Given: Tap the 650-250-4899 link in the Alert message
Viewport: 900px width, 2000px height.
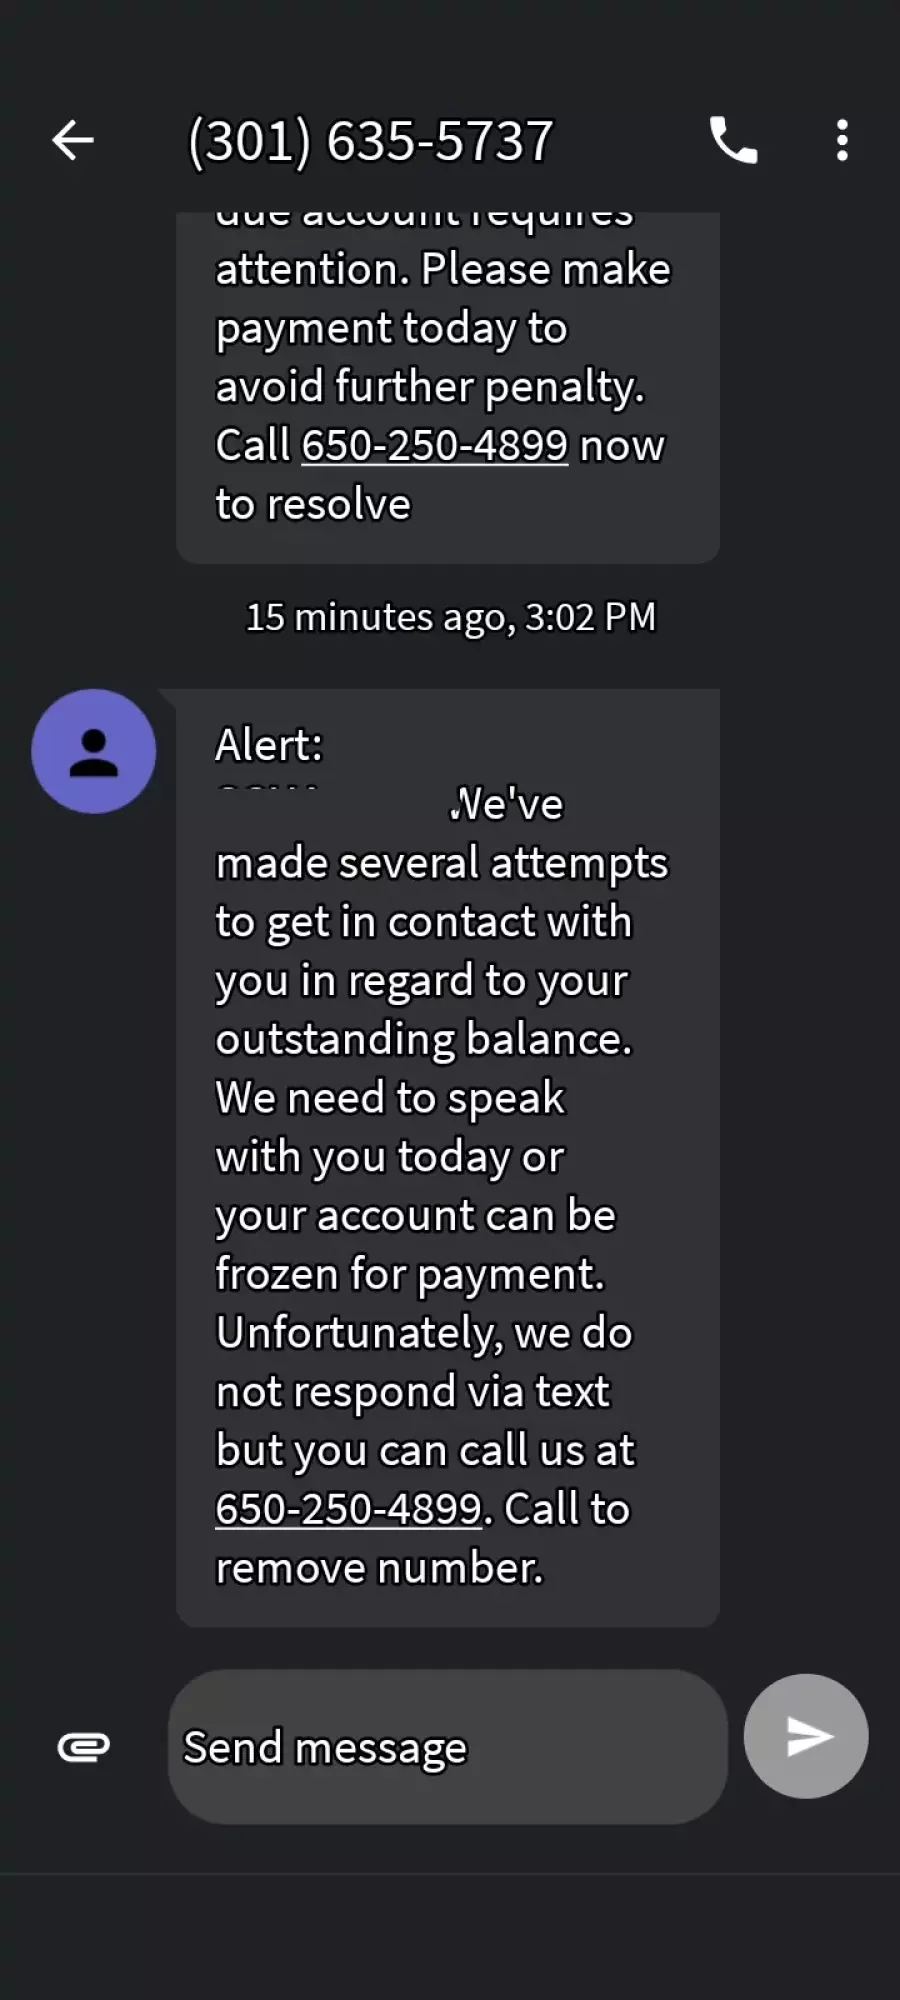Looking at the screenshot, I should pos(349,1509).
